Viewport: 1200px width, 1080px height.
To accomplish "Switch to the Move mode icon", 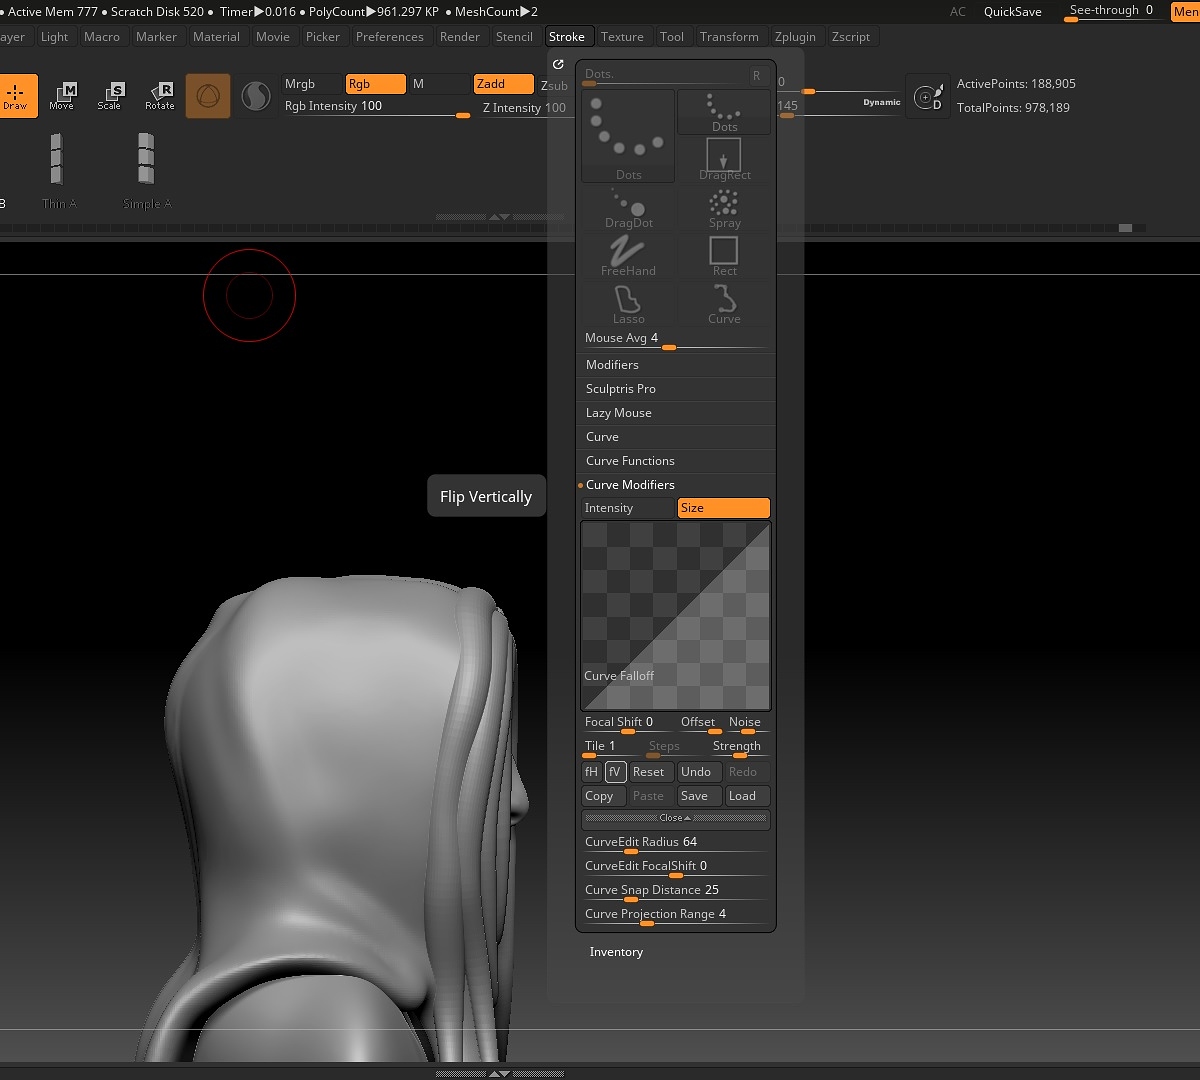I will [x=62, y=96].
